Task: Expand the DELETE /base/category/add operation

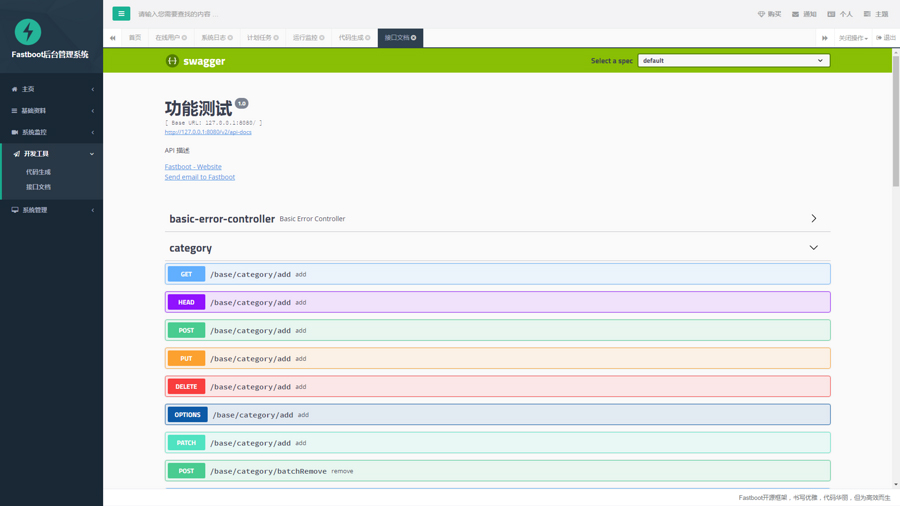Action: [497, 387]
